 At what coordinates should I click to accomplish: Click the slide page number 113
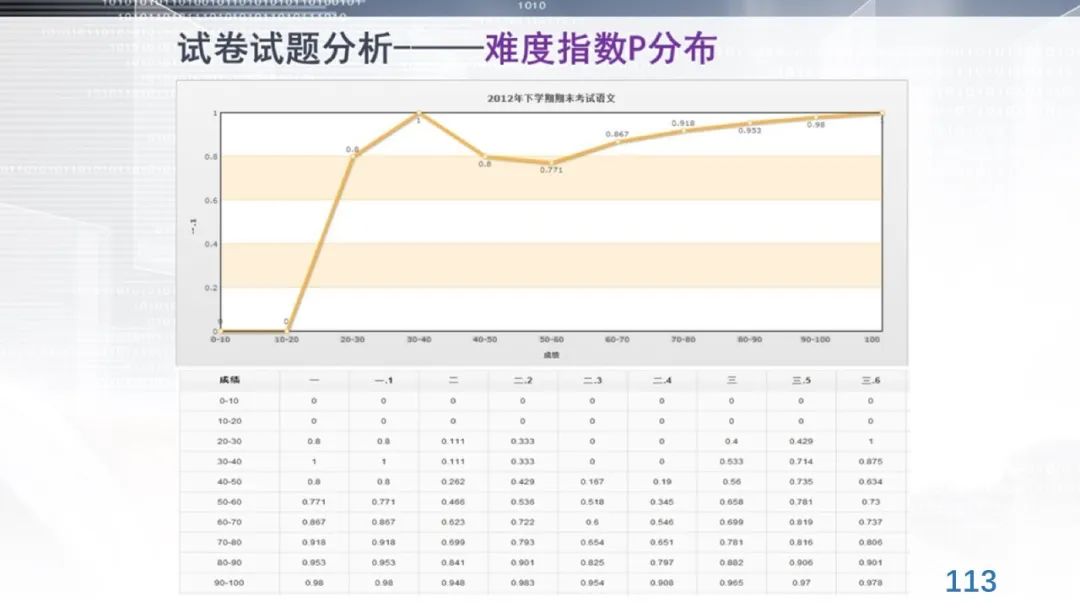pos(970,581)
